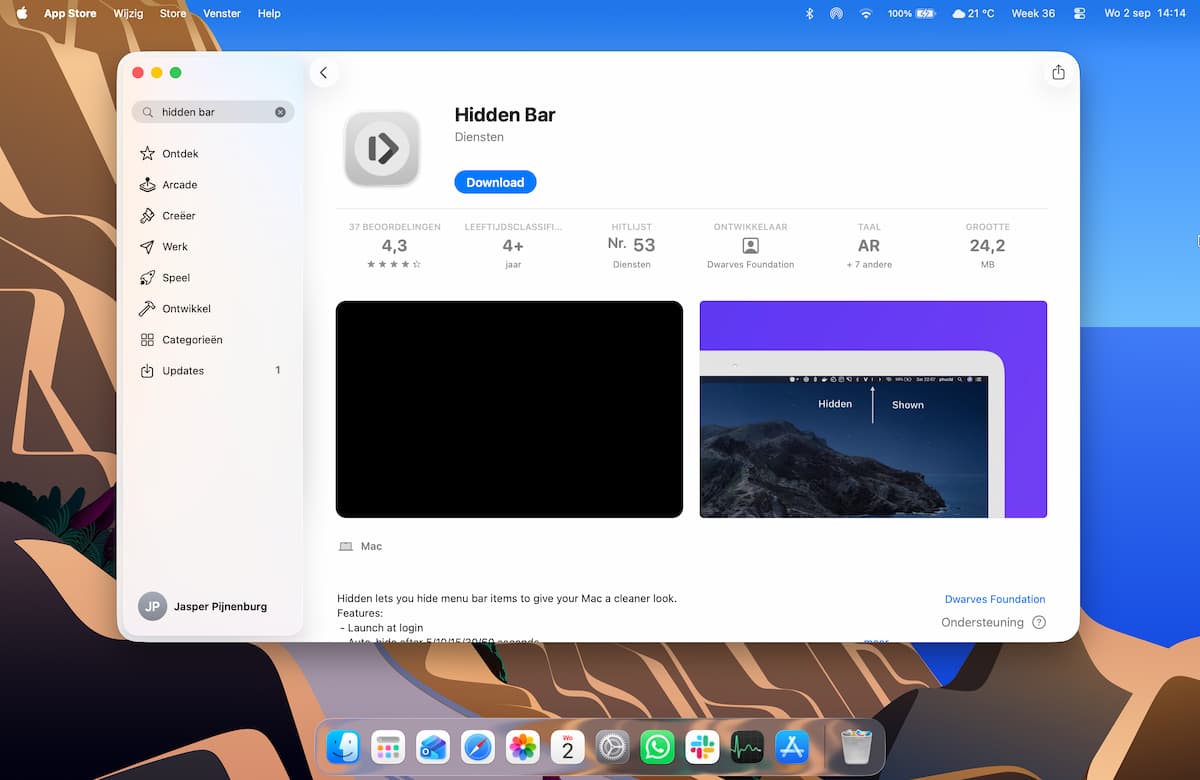Click the AR language info with '+ 7 andere'
1200x780 pixels.
[869, 246]
